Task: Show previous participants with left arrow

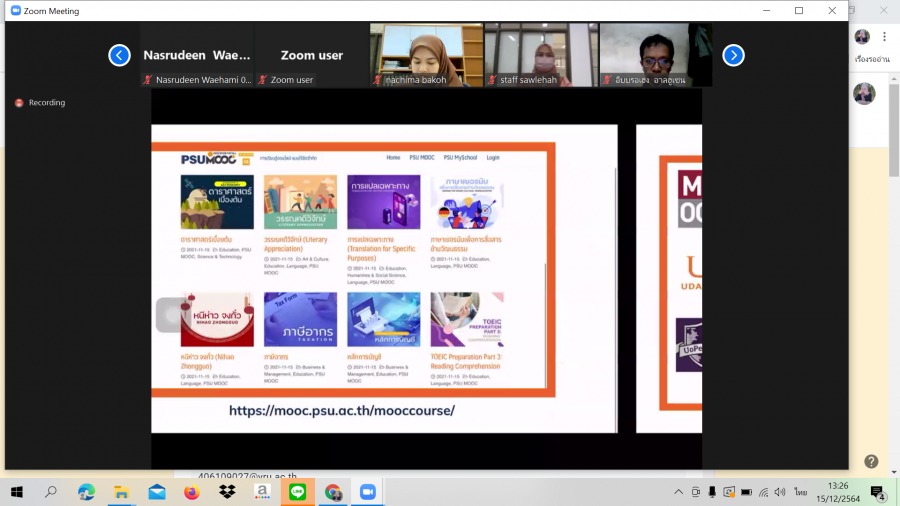Action: tap(119, 55)
